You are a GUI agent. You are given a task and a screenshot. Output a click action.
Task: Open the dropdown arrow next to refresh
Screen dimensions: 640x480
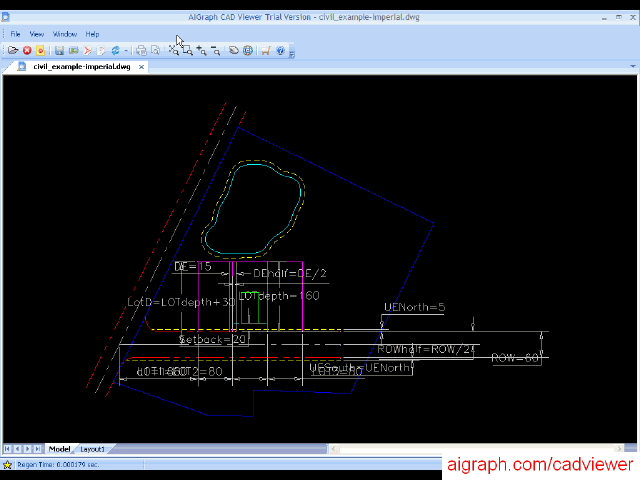[x=126, y=51]
